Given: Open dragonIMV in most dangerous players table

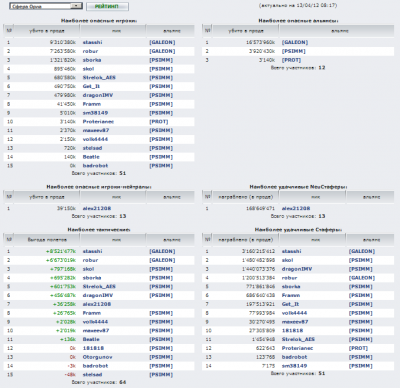Looking at the screenshot, I should tap(98, 95).
